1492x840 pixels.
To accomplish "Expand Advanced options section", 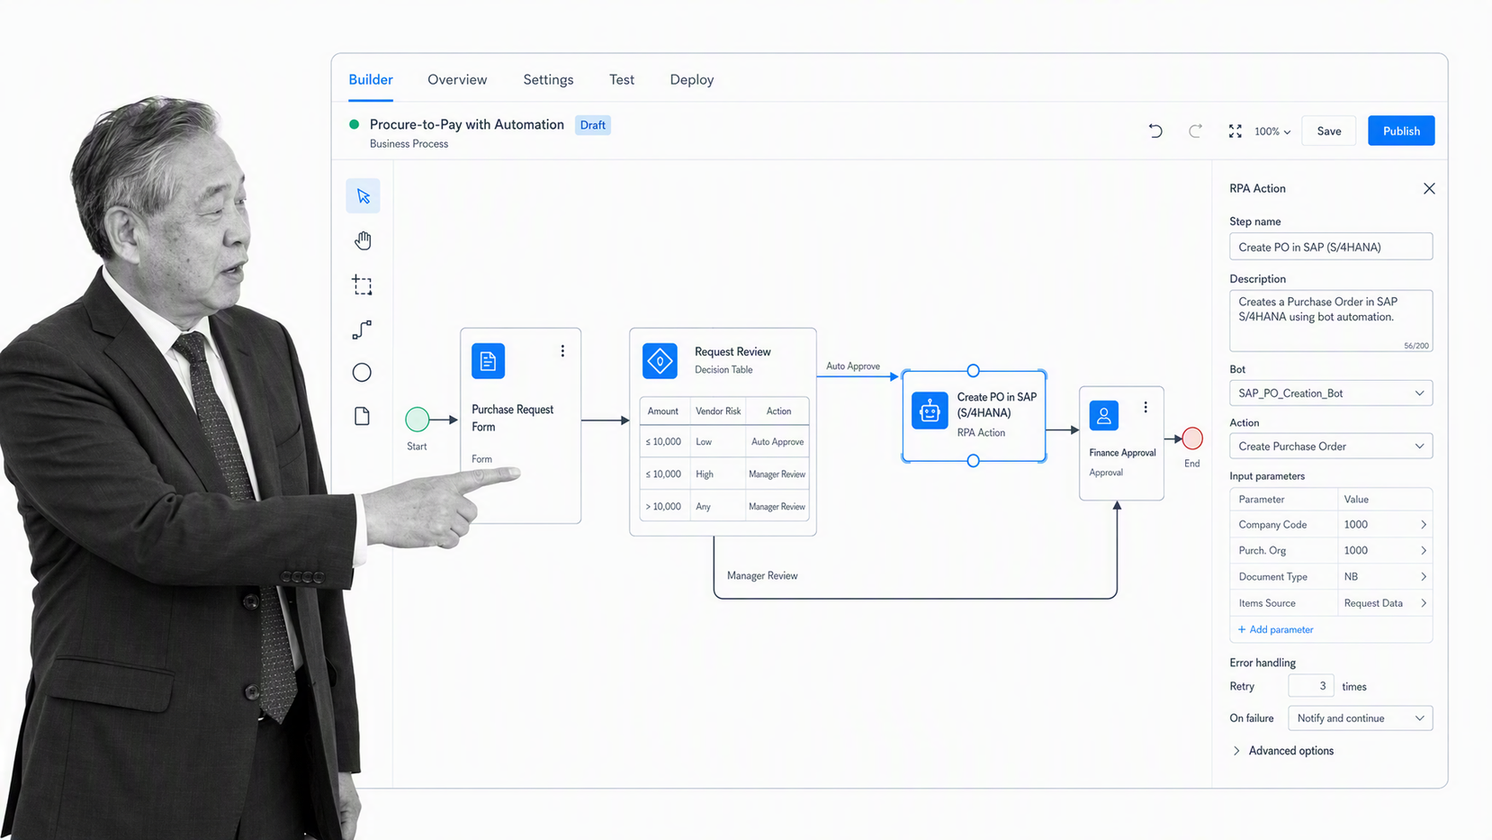I will click(x=1284, y=751).
